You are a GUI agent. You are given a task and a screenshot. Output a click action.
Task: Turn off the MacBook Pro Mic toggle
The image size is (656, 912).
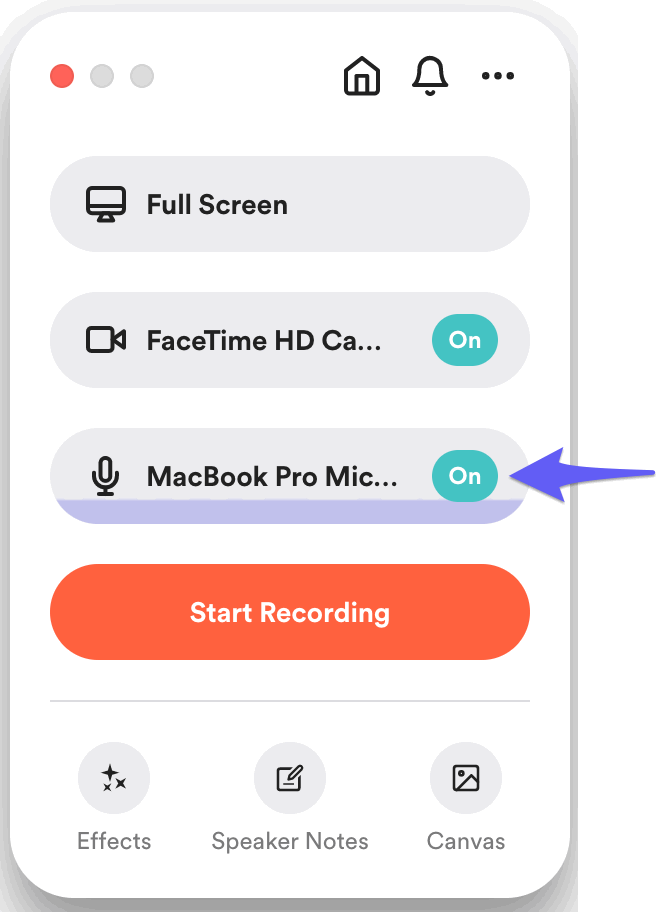pos(465,476)
